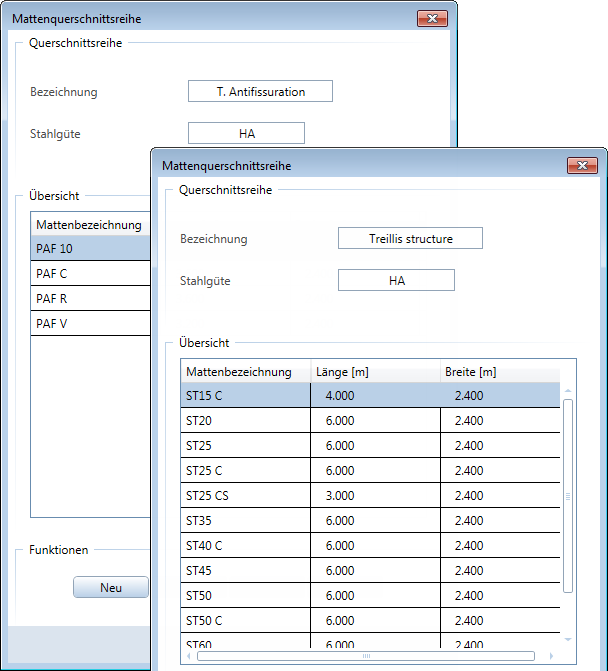Click the Breite [m] column header
Image resolution: width=608 pixels, height=671 pixels.
coord(500,372)
